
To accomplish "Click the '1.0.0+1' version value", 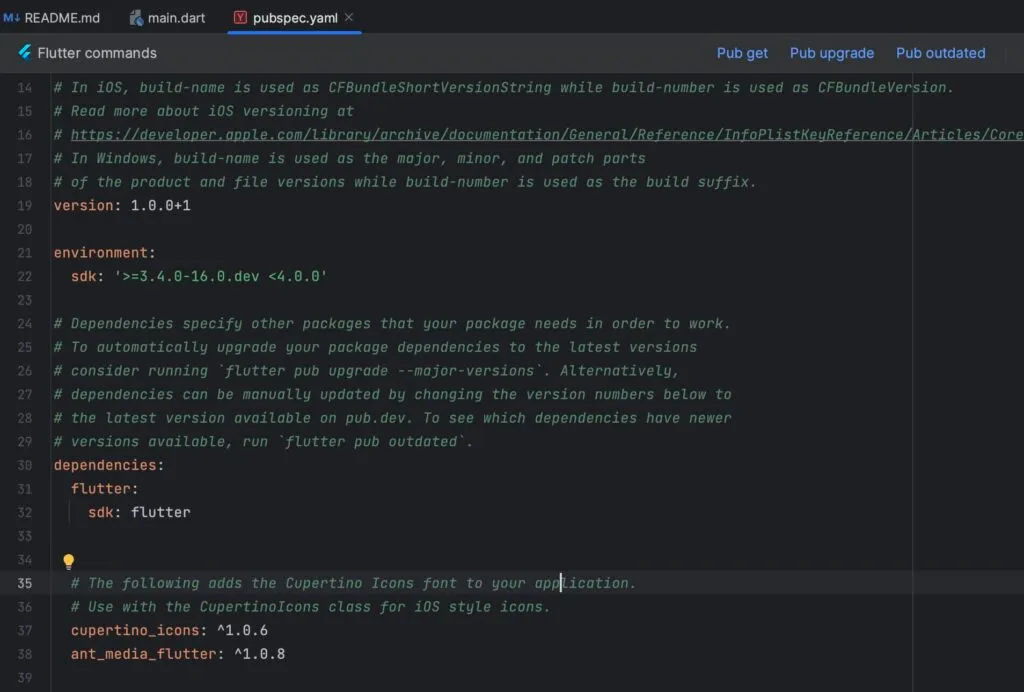I will click(x=160, y=206).
